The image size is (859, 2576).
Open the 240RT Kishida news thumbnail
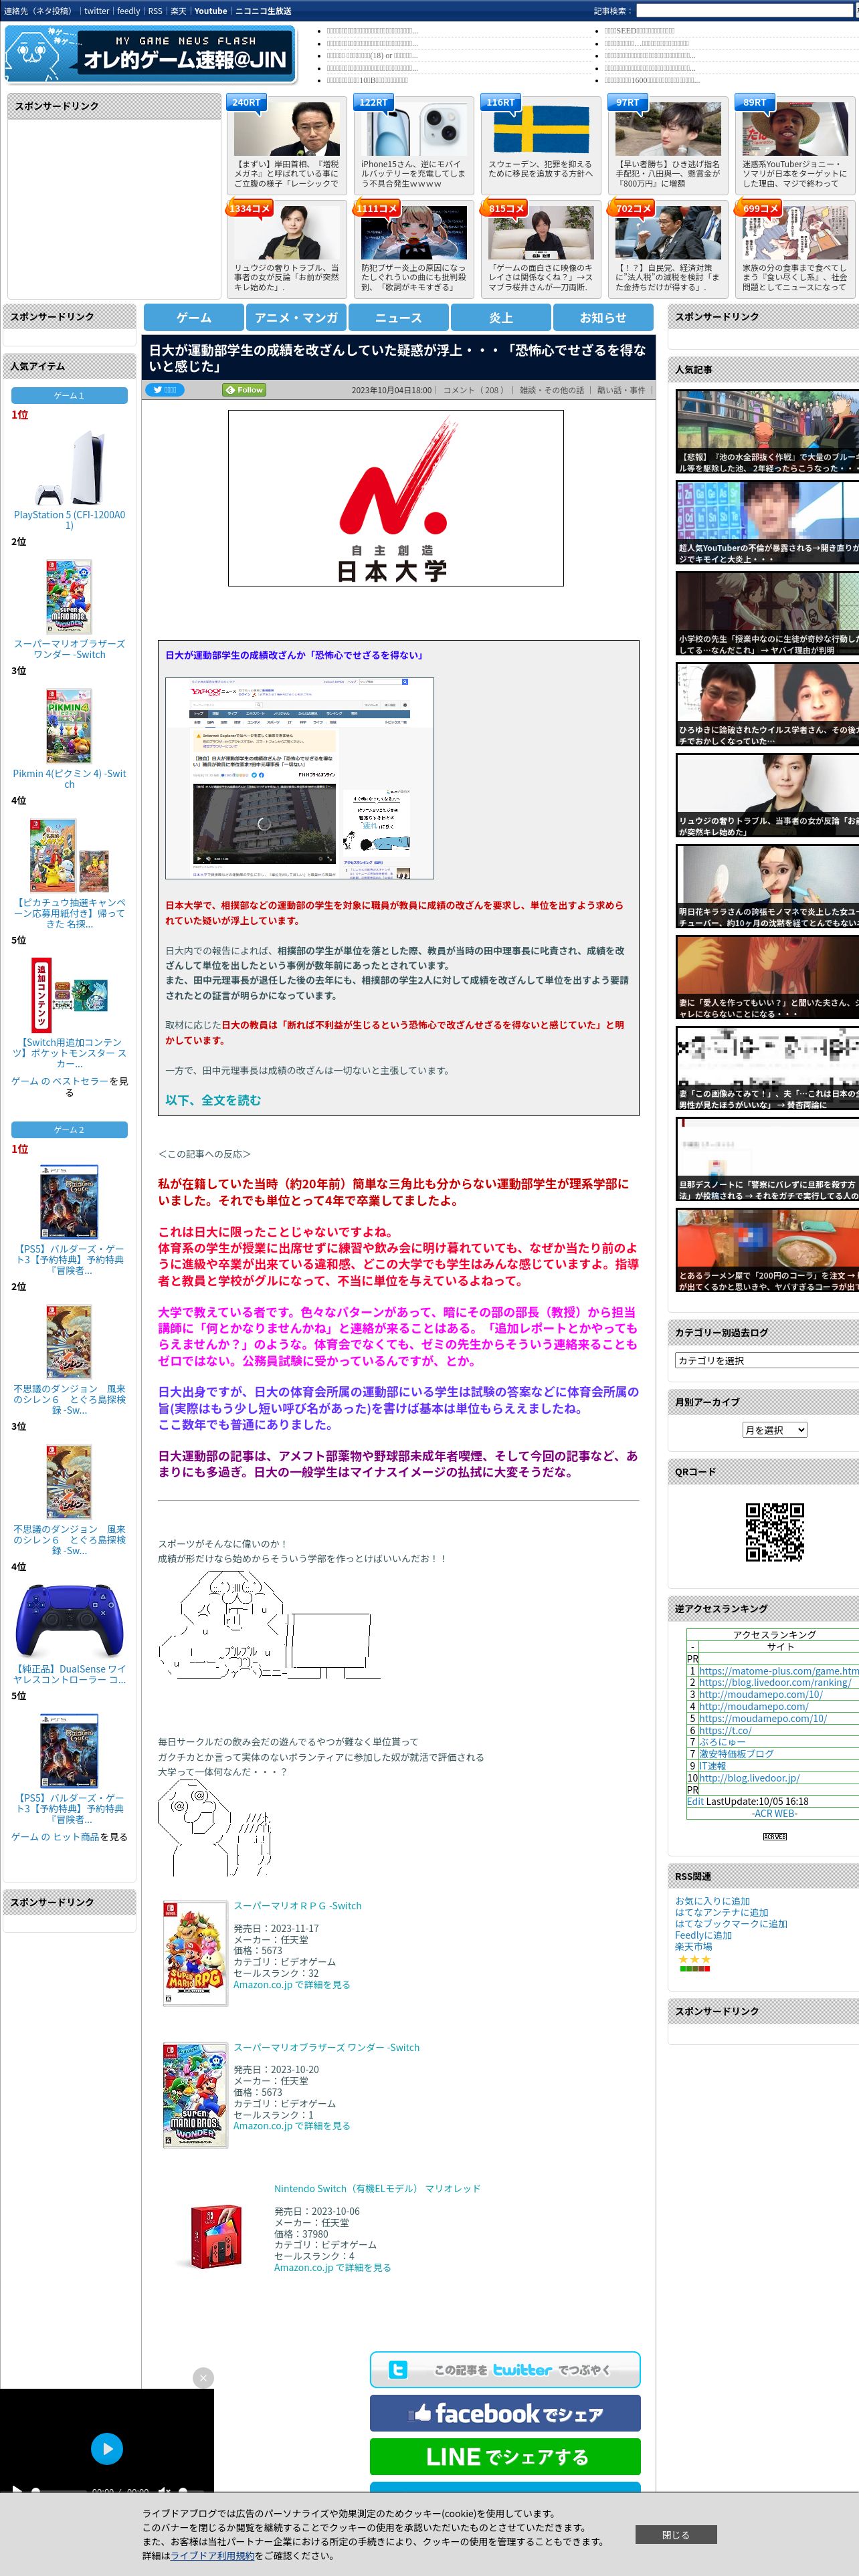(x=286, y=129)
